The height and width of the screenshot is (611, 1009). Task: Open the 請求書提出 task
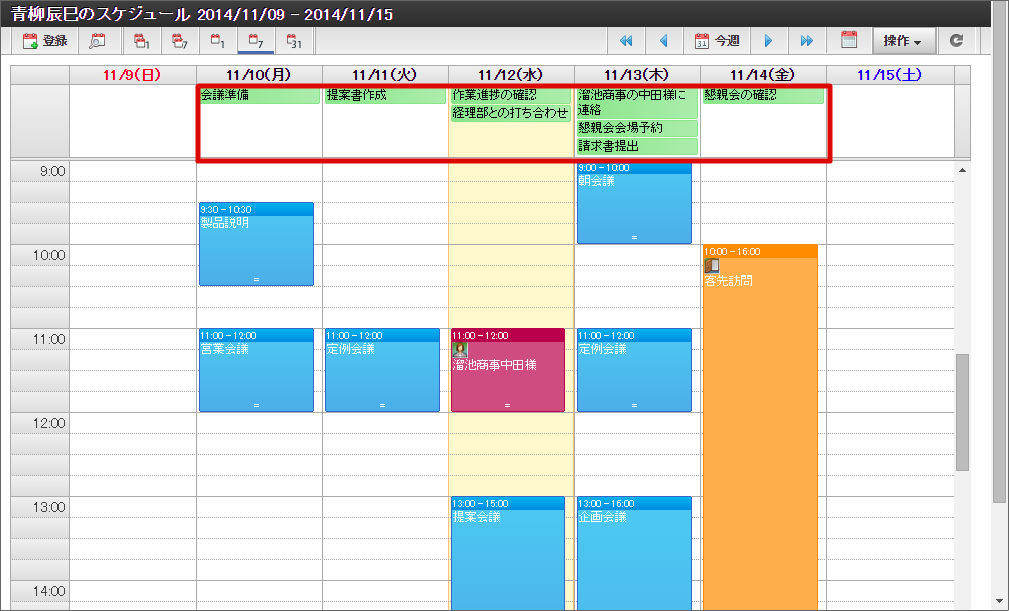[637, 146]
